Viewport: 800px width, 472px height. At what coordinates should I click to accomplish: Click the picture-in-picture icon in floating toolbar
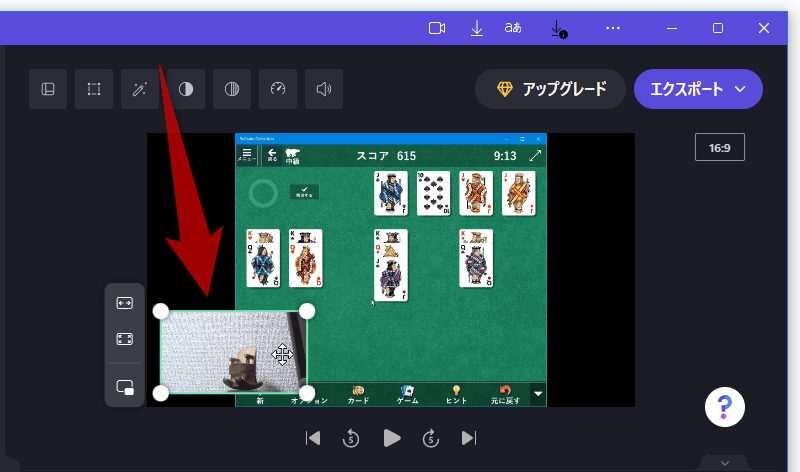tap(124, 387)
